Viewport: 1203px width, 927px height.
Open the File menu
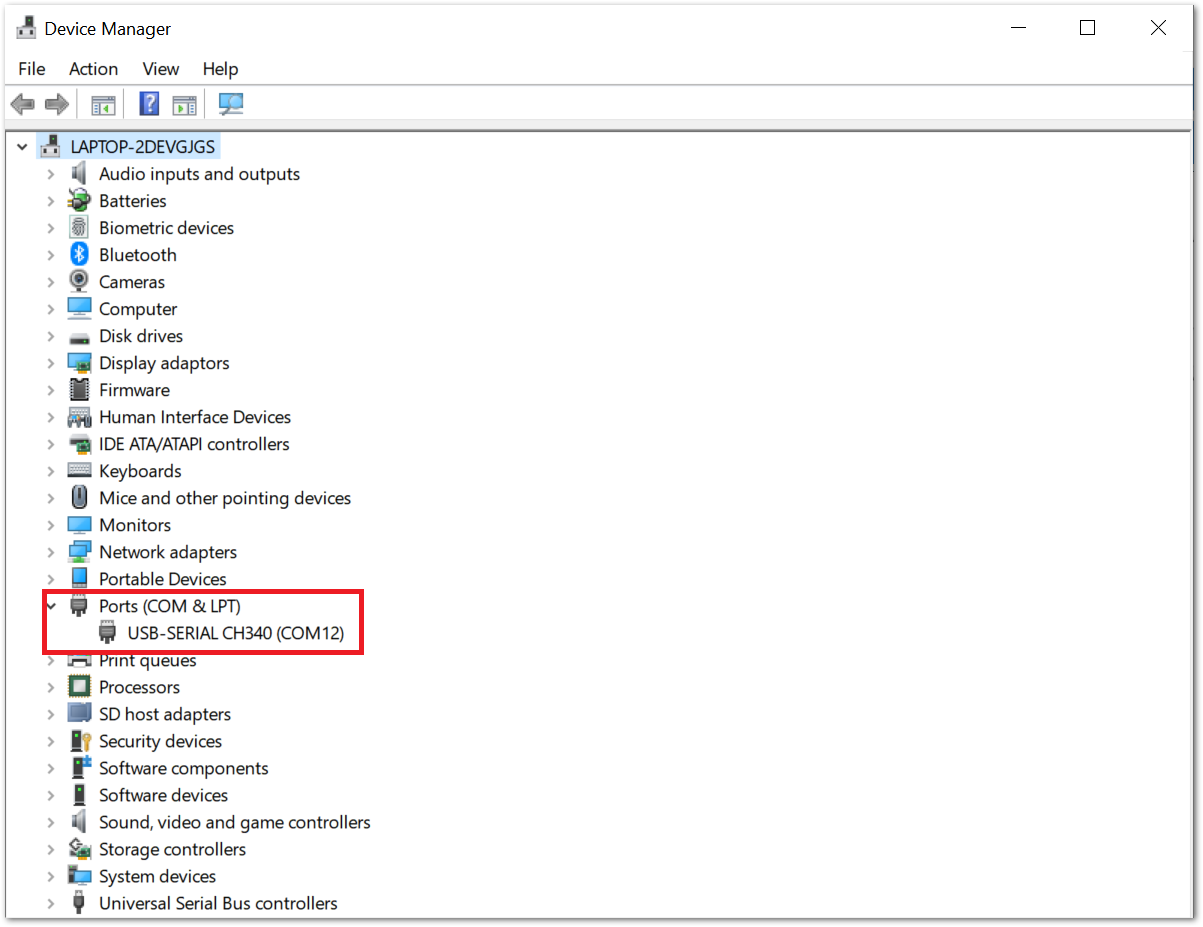point(32,69)
